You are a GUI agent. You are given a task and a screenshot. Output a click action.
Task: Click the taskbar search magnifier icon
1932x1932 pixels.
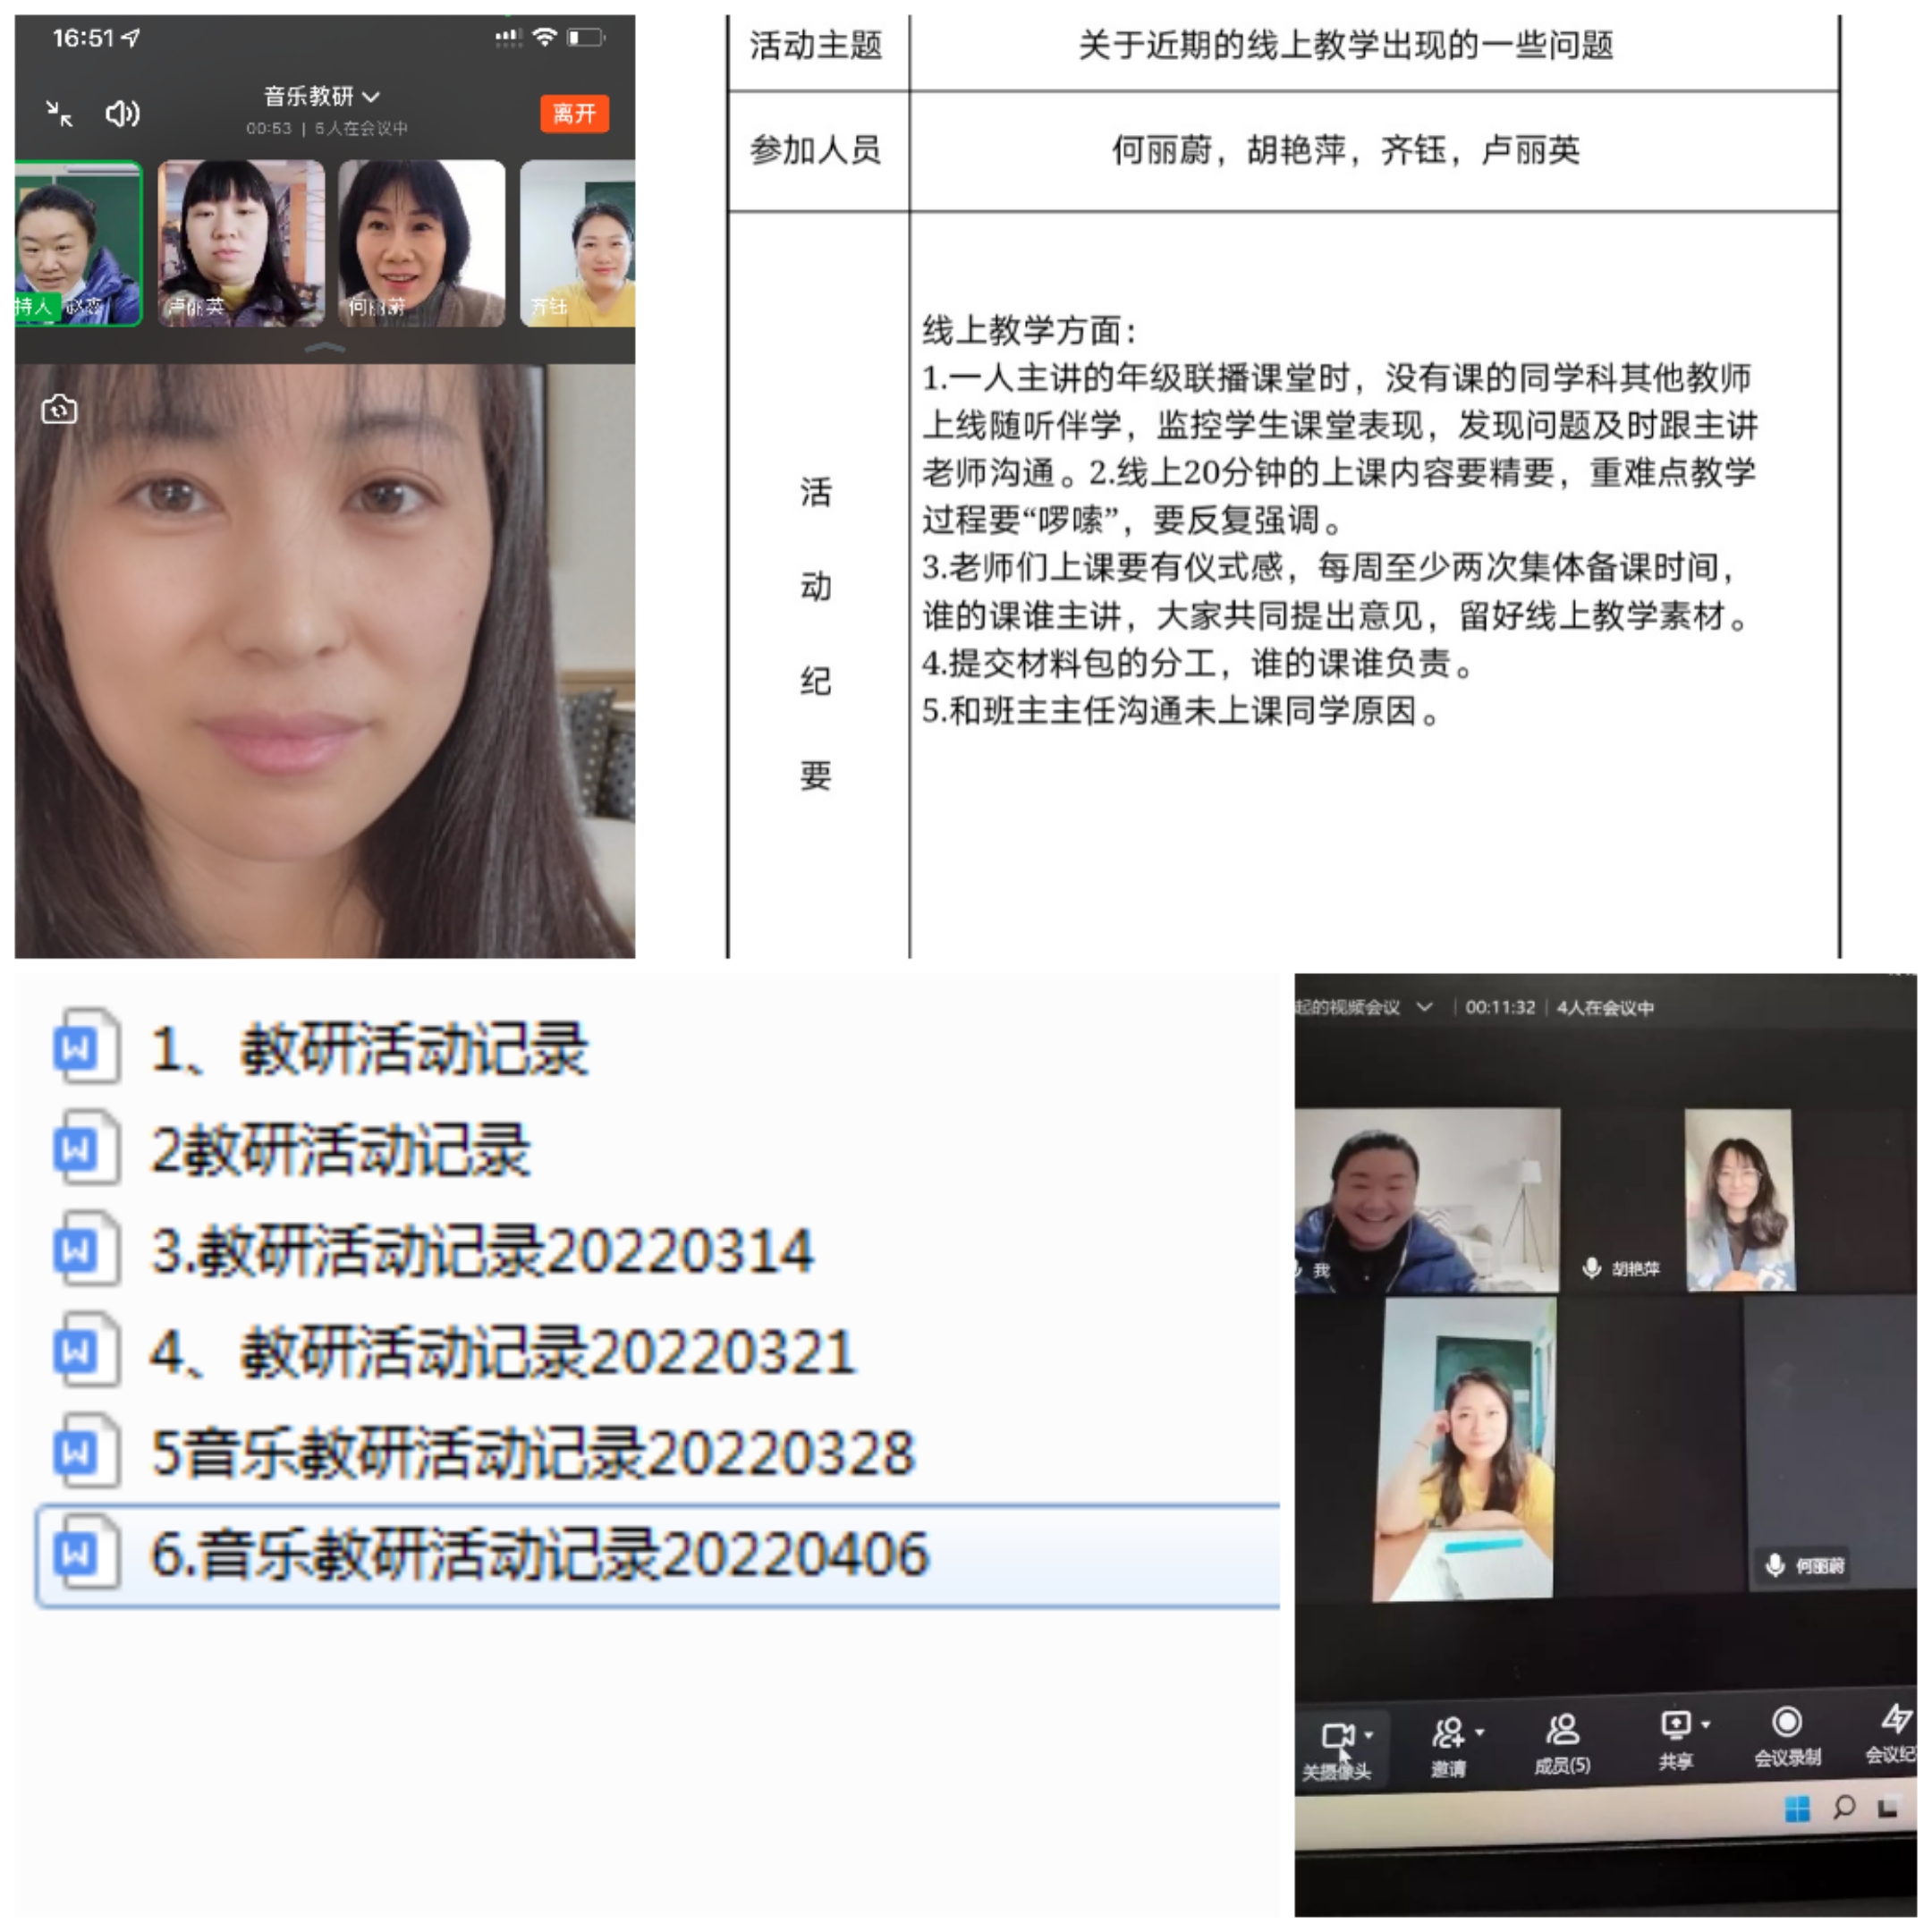point(1844,1807)
